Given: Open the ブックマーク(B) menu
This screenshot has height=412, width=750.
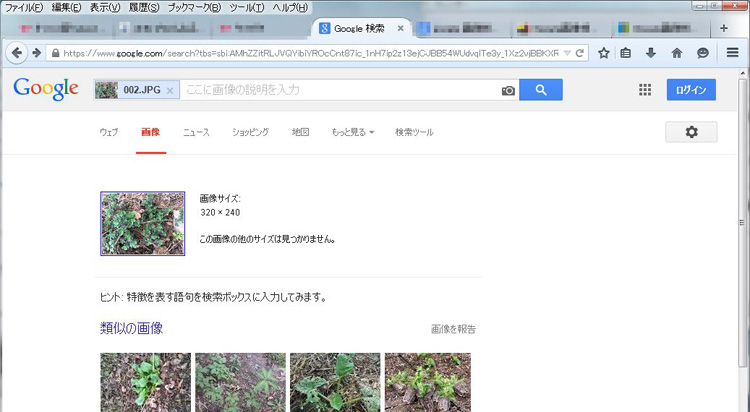Looking at the screenshot, I should [194, 8].
